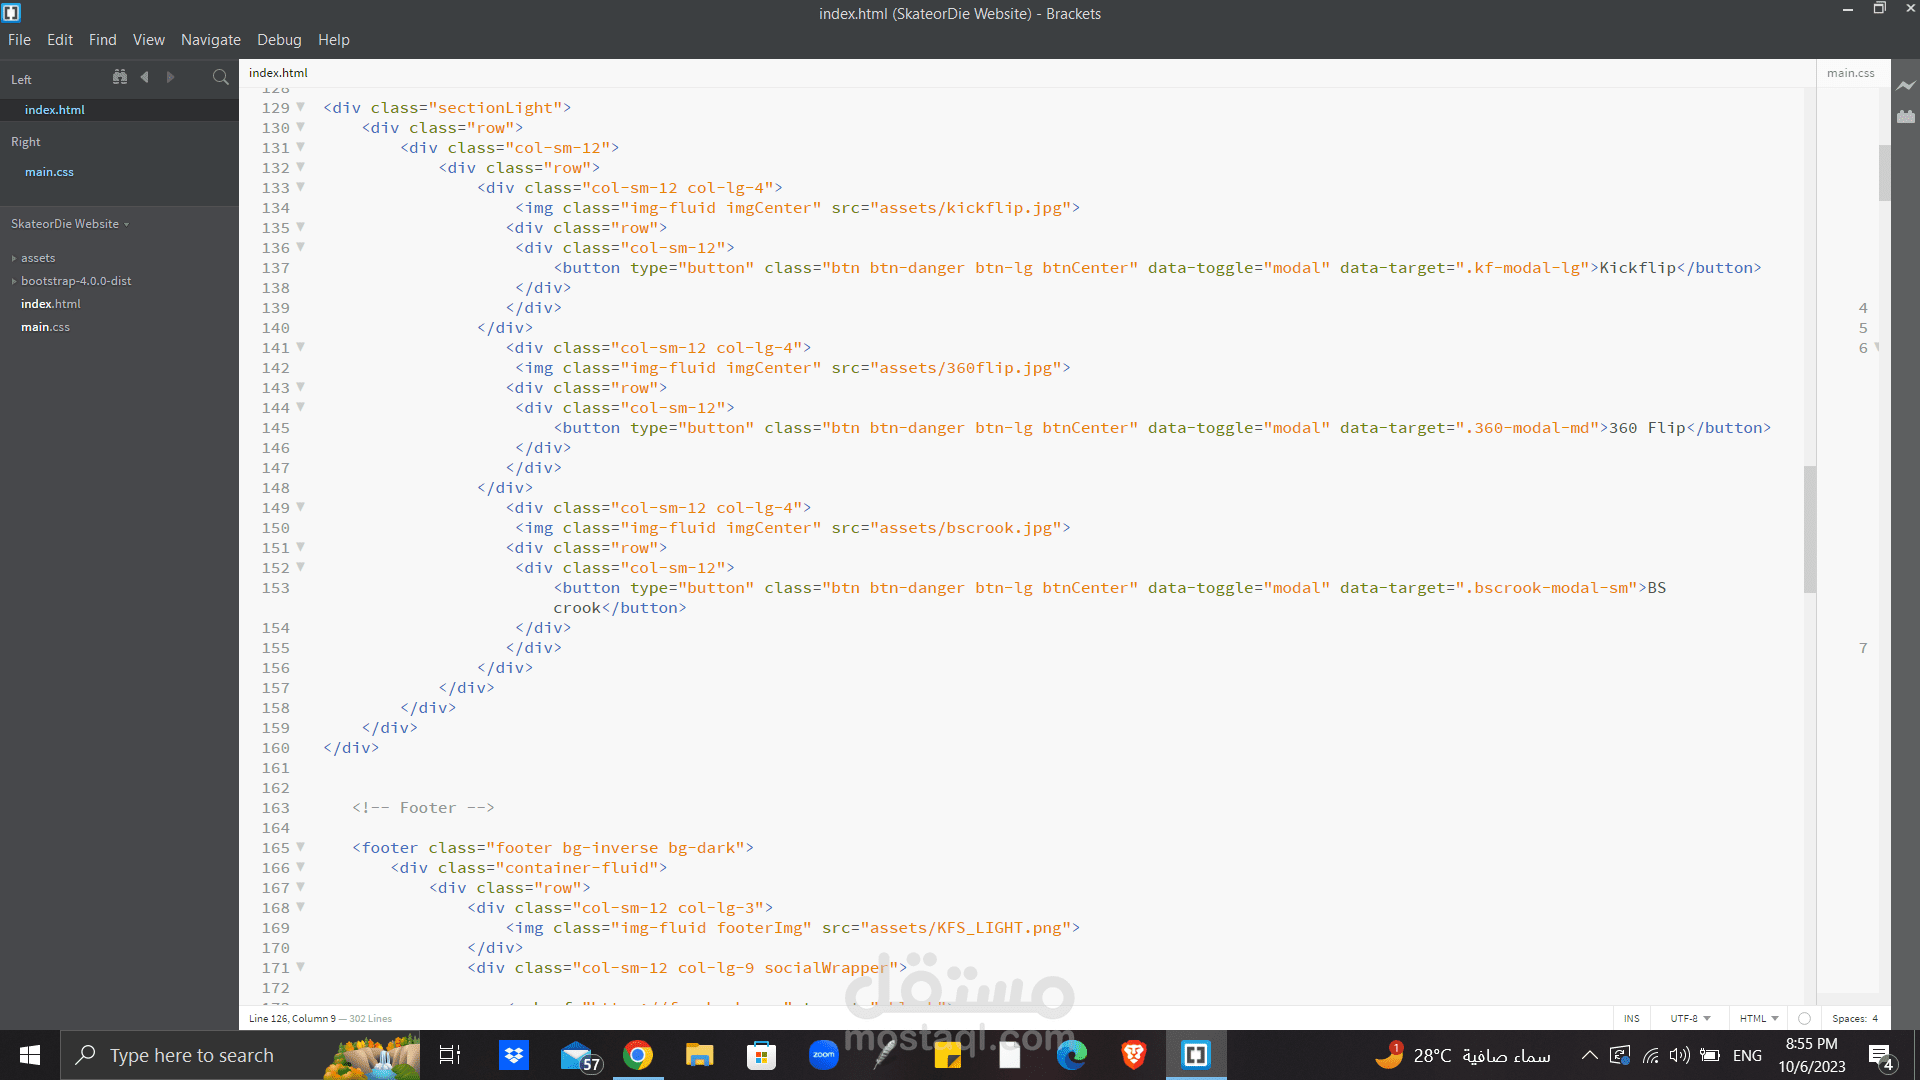The width and height of the screenshot is (1920, 1080).
Task: Click the editor vertical scrollbar thumb
Action: [x=1810, y=528]
